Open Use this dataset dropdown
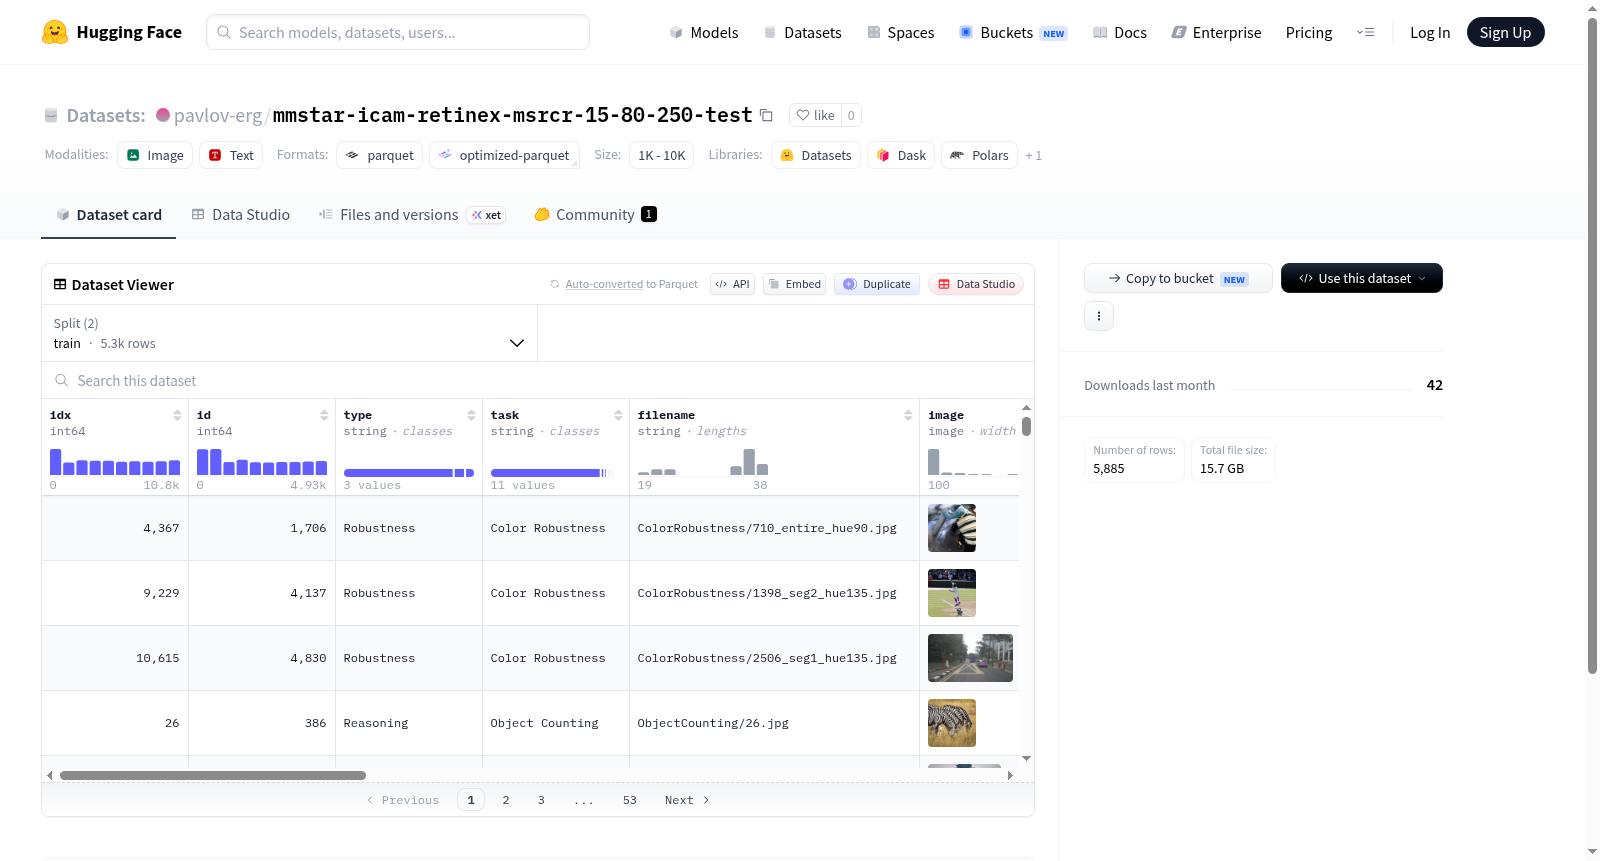Screen dimensions: 1600x861 click(1362, 278)
